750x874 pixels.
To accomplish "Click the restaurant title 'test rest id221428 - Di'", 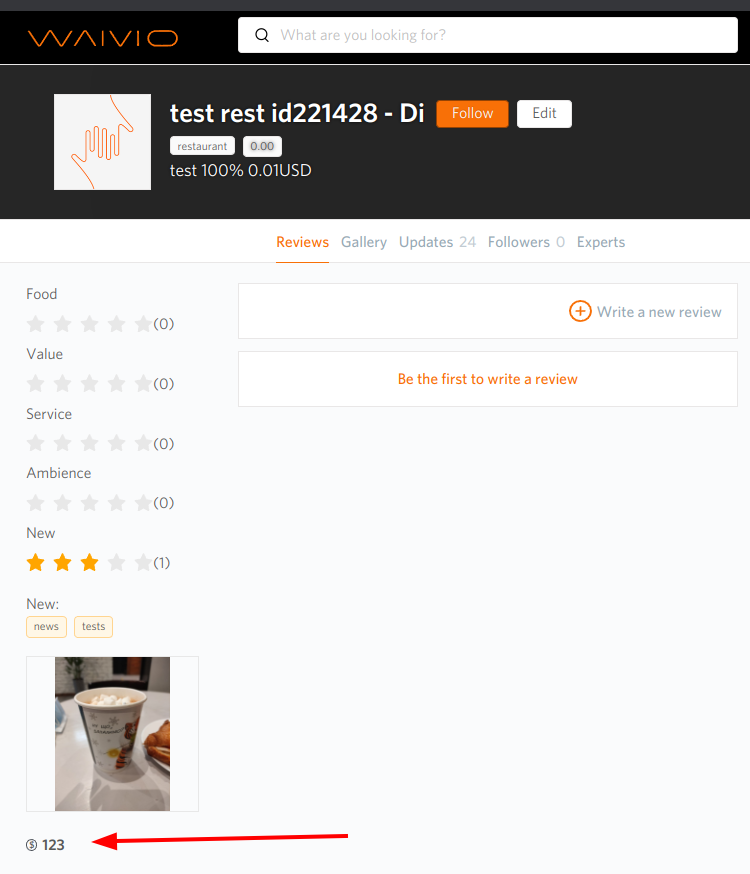I will click(297, 113).
